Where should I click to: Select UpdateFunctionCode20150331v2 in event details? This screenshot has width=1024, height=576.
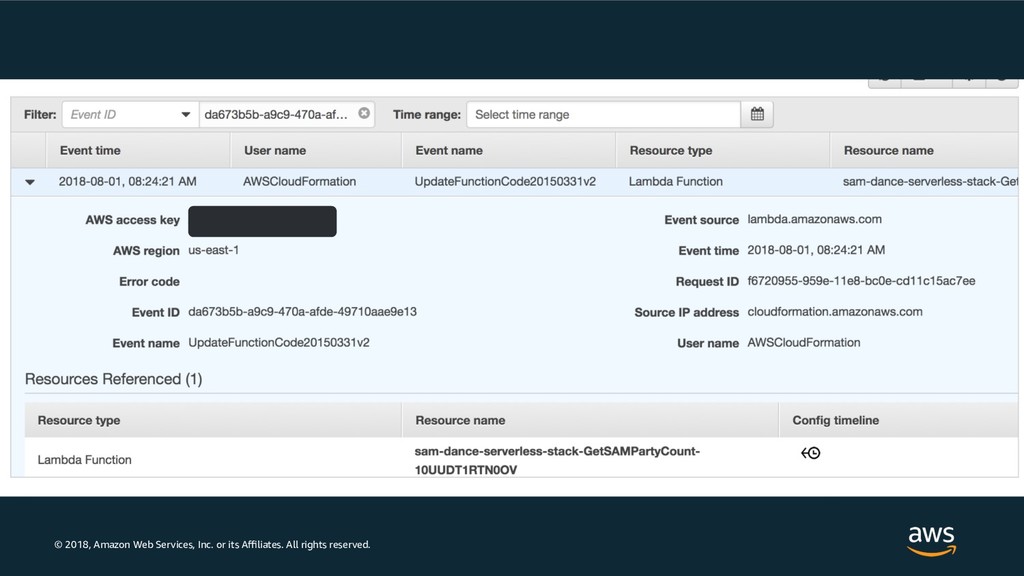click(x=279, y=342)
